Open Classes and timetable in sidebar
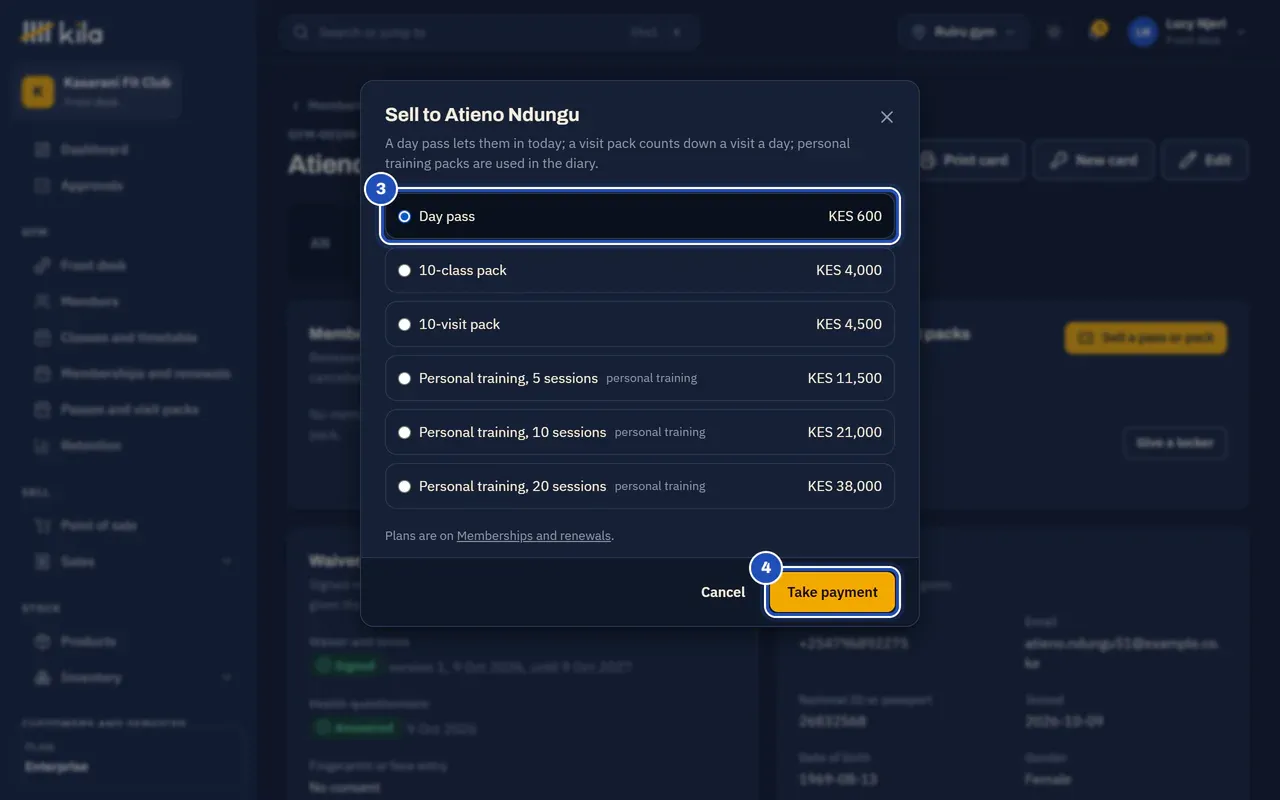The height and width of the screenshot is (800, 1280). pos(130,338)
